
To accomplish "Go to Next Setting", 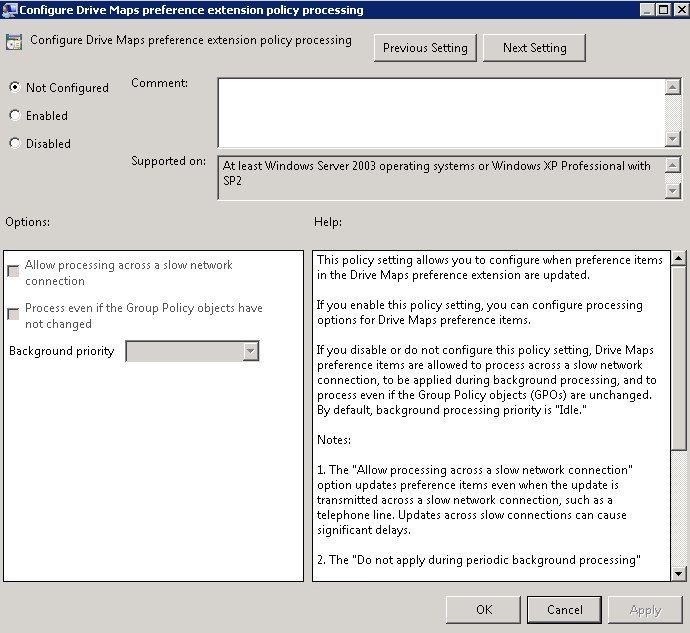I will click(534, 48).
